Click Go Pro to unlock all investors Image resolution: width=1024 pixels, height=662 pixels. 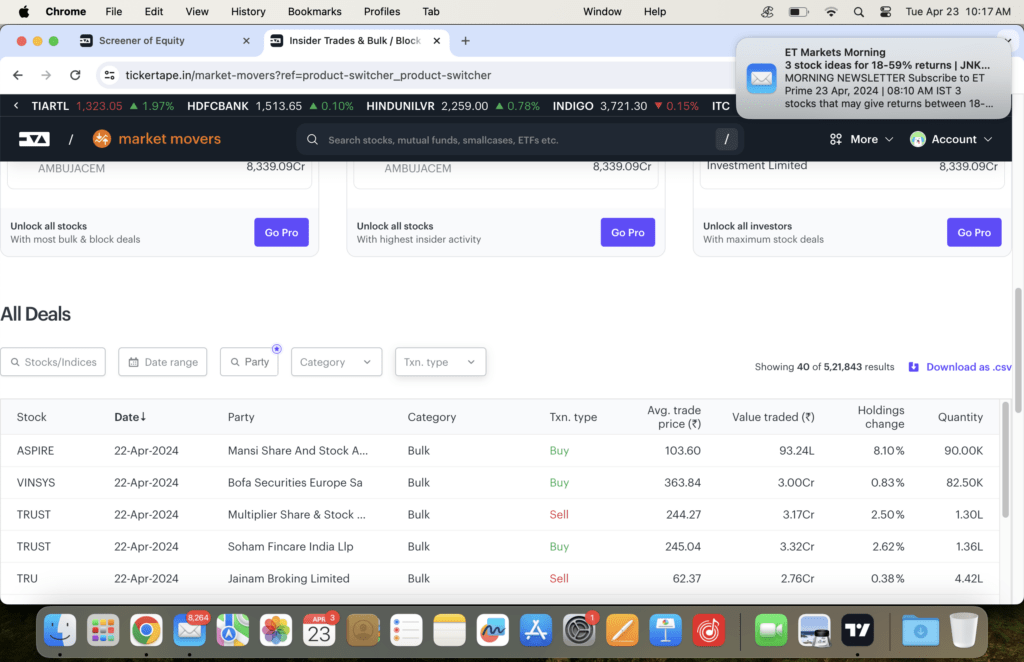click(974, 232)
